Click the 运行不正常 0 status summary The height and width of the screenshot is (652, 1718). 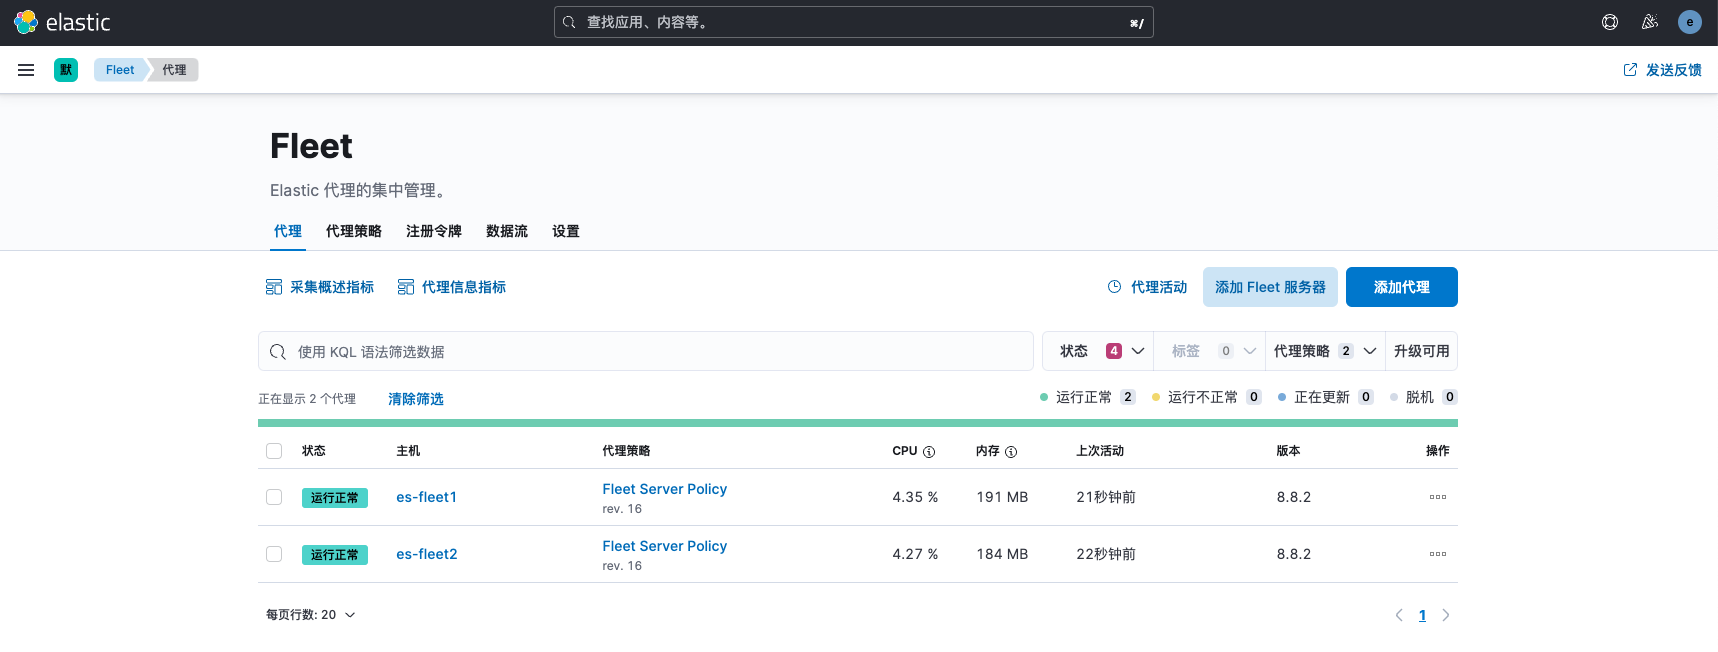pyautogui.click(x=1207, y=397)
